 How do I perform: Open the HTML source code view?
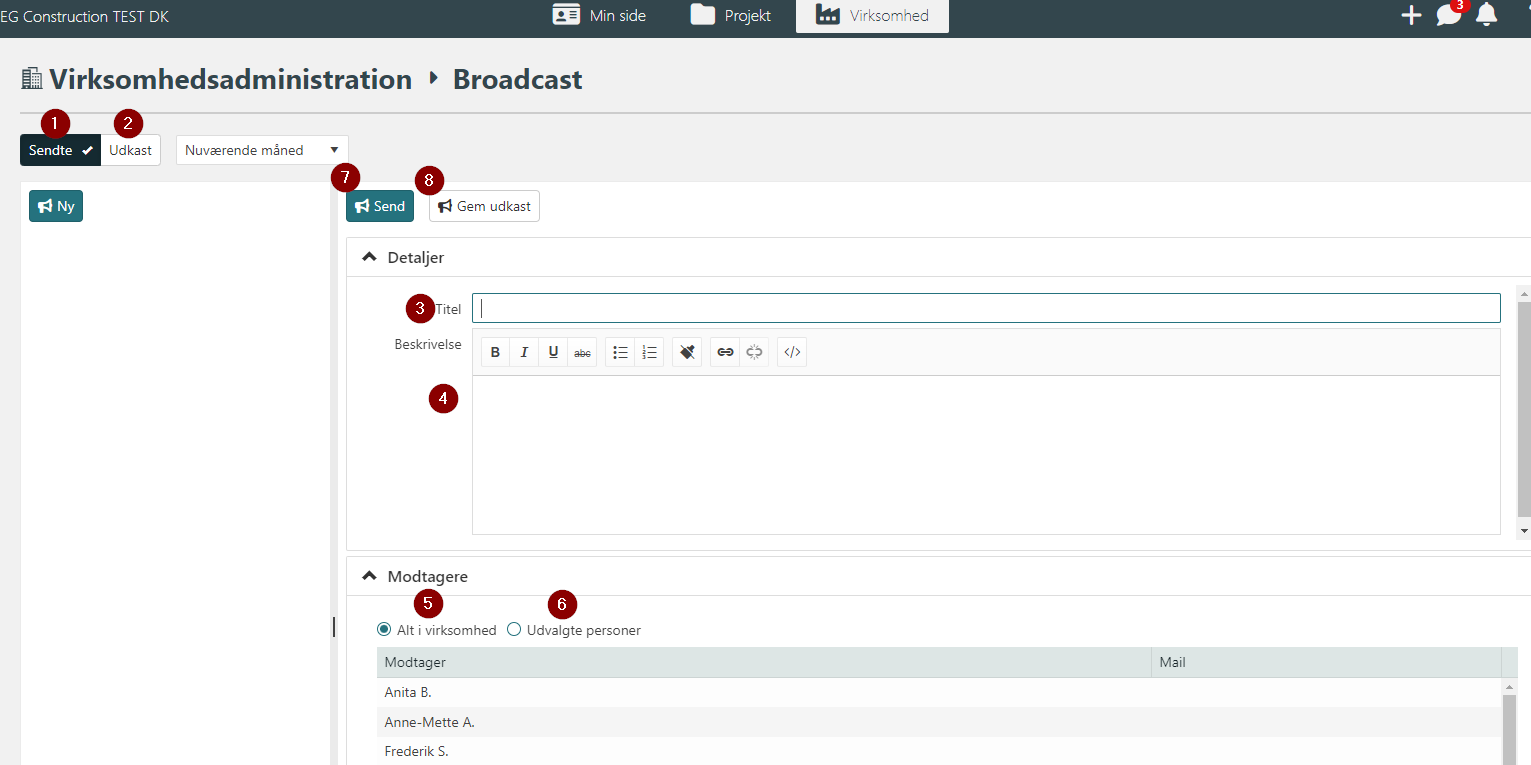point(792,352)
